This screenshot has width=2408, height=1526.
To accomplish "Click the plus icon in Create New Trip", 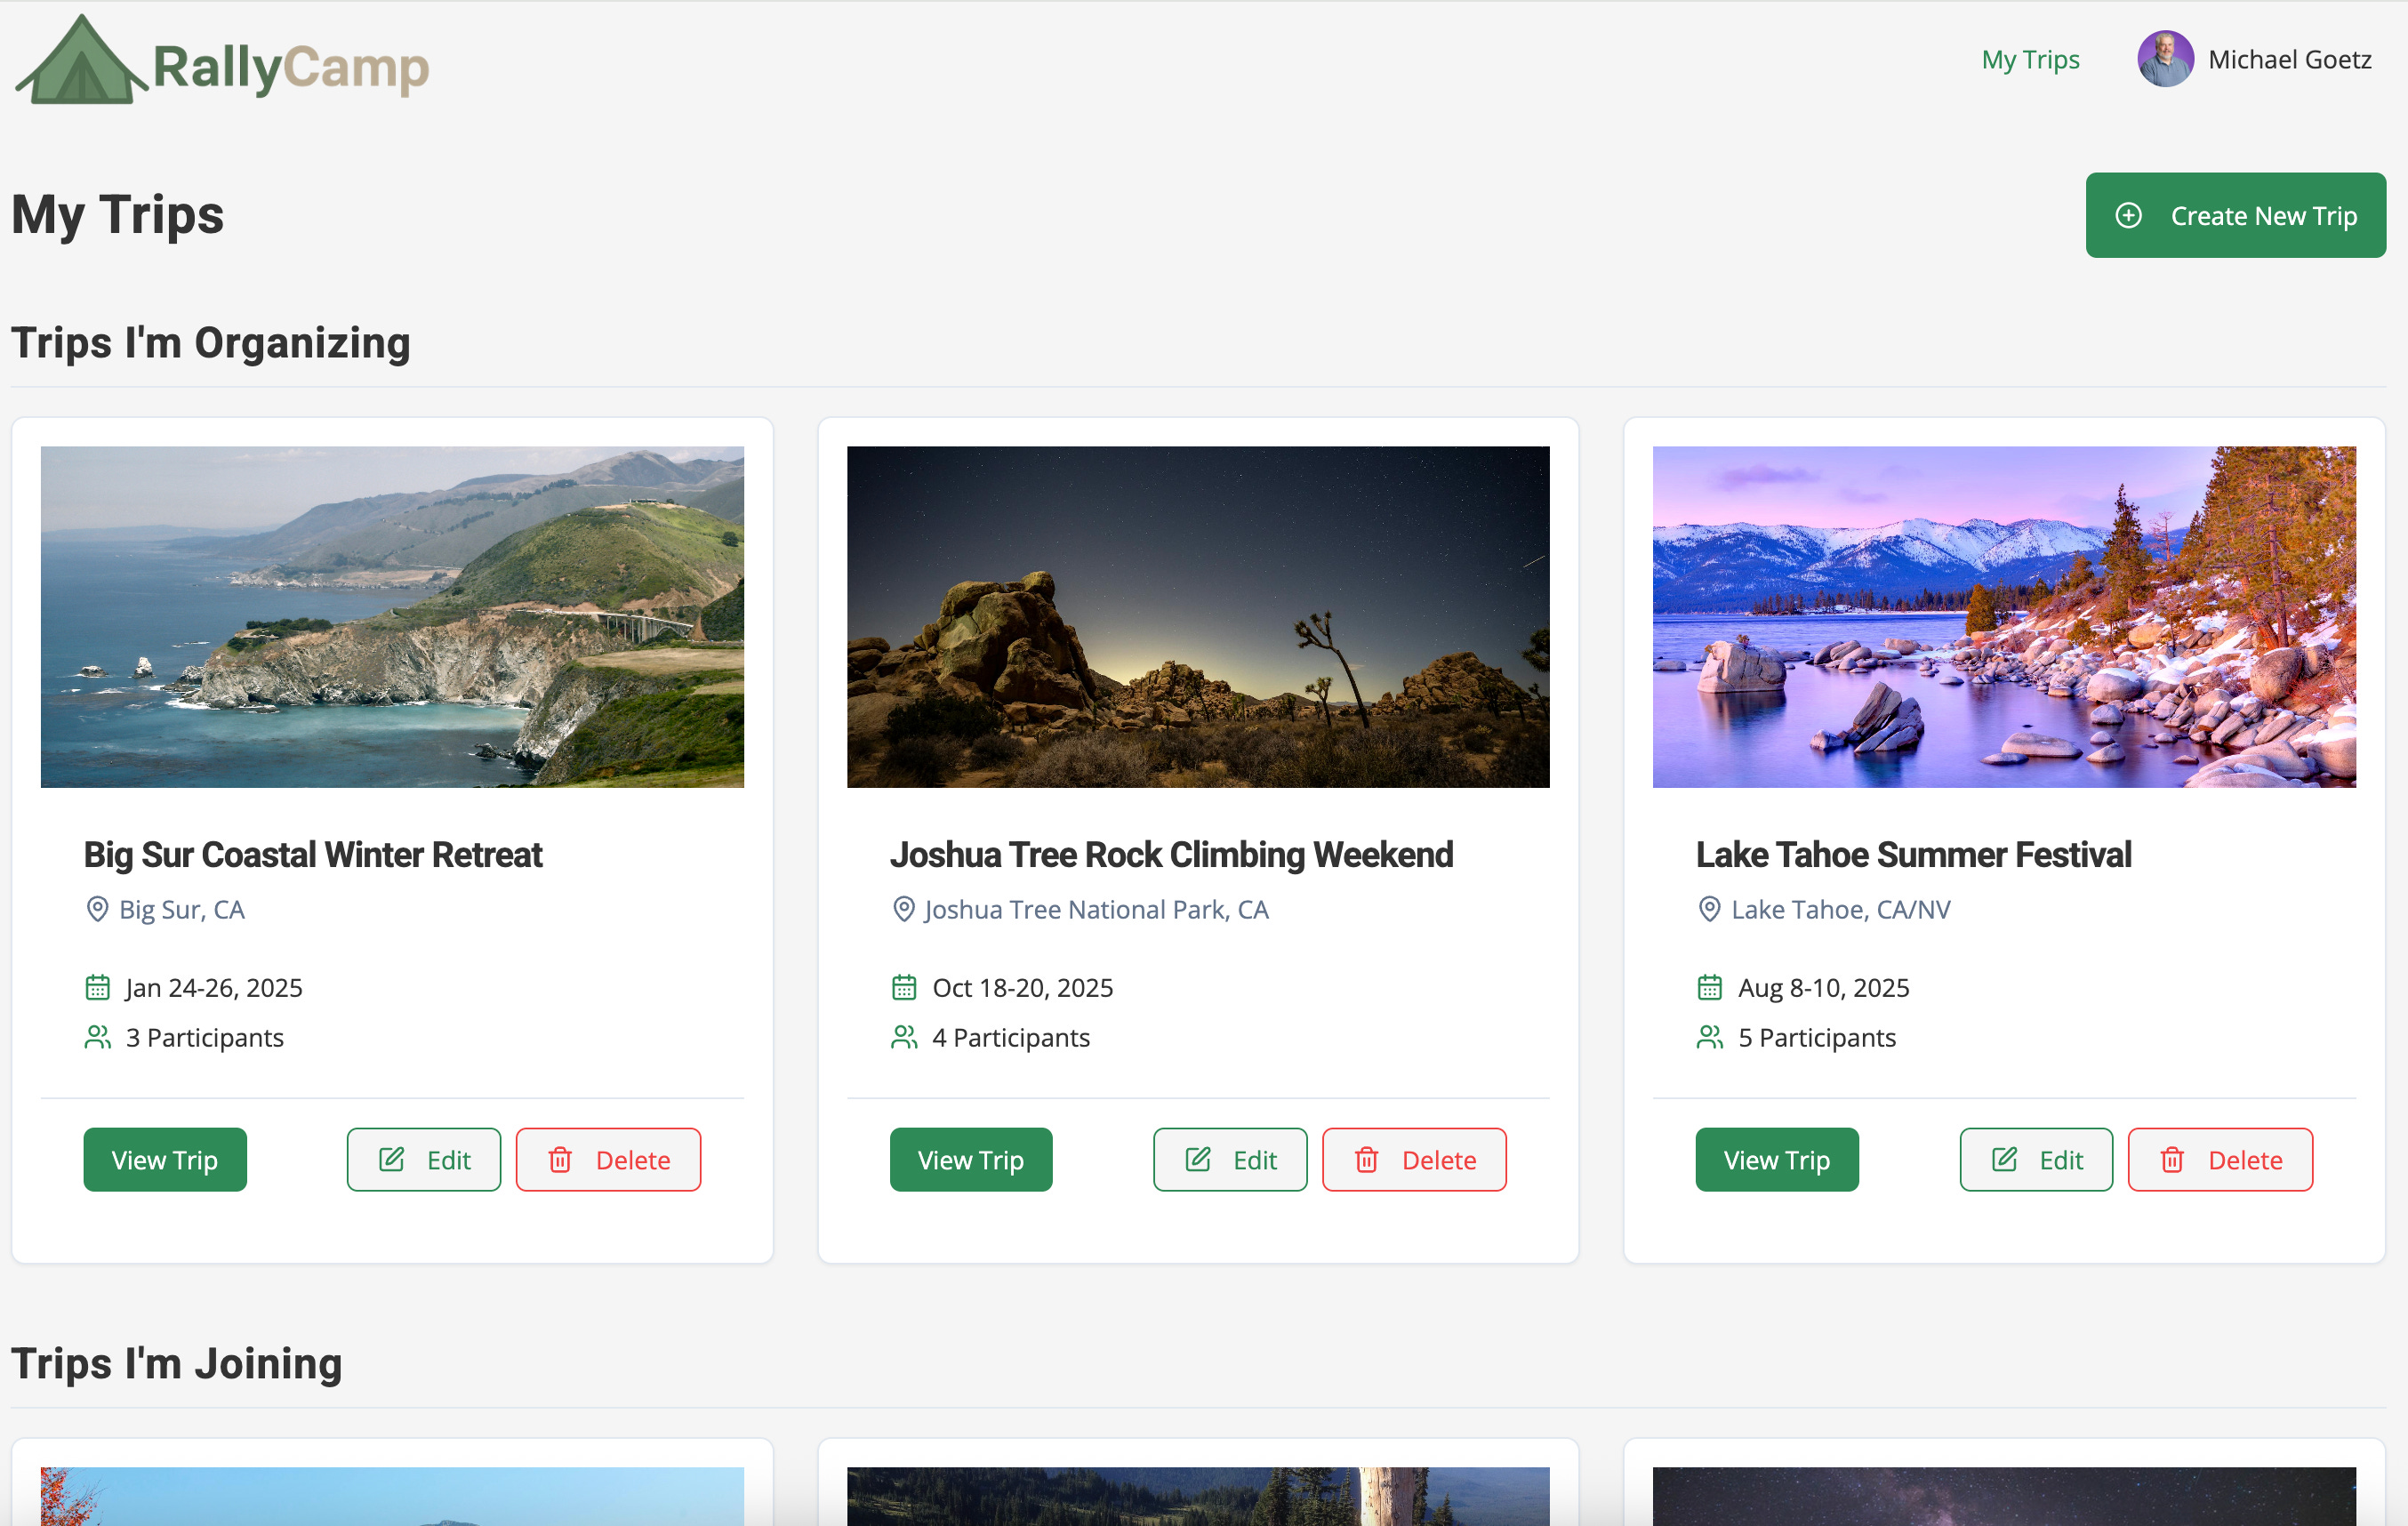I will pyautogui.click(x=2129, y=215).
